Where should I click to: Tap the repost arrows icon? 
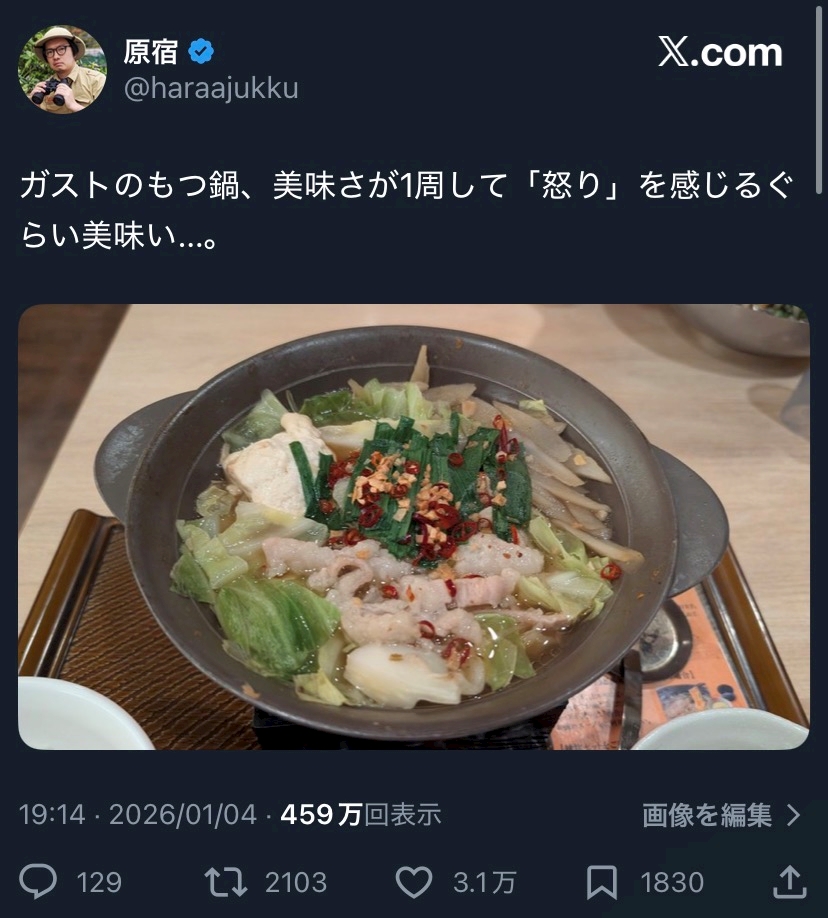225,882
